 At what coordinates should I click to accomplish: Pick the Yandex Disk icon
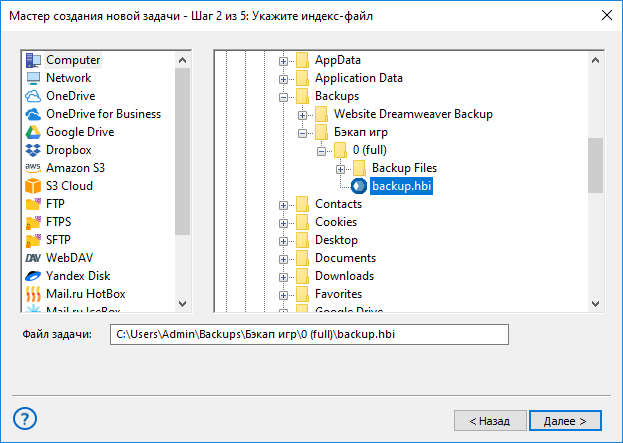(33, 276)
